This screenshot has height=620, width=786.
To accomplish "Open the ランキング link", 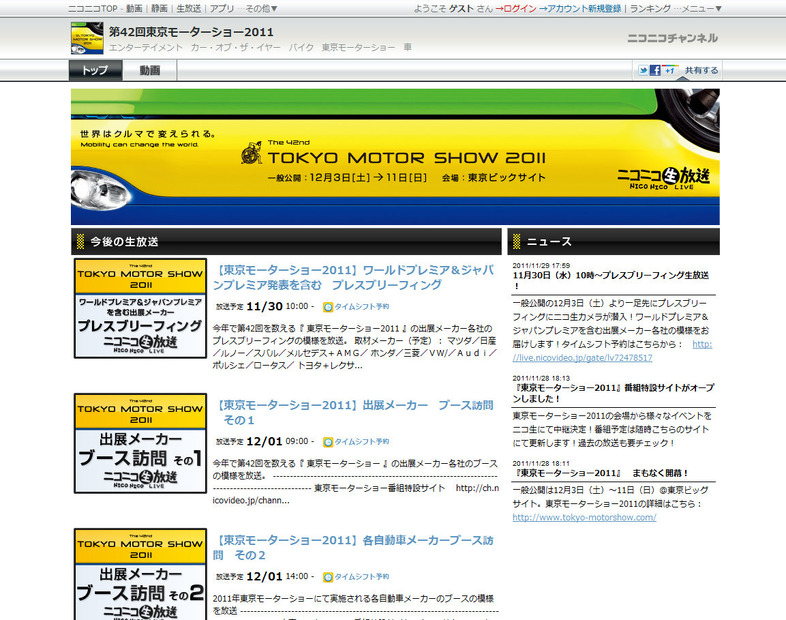I will click(x=650, y=9).
